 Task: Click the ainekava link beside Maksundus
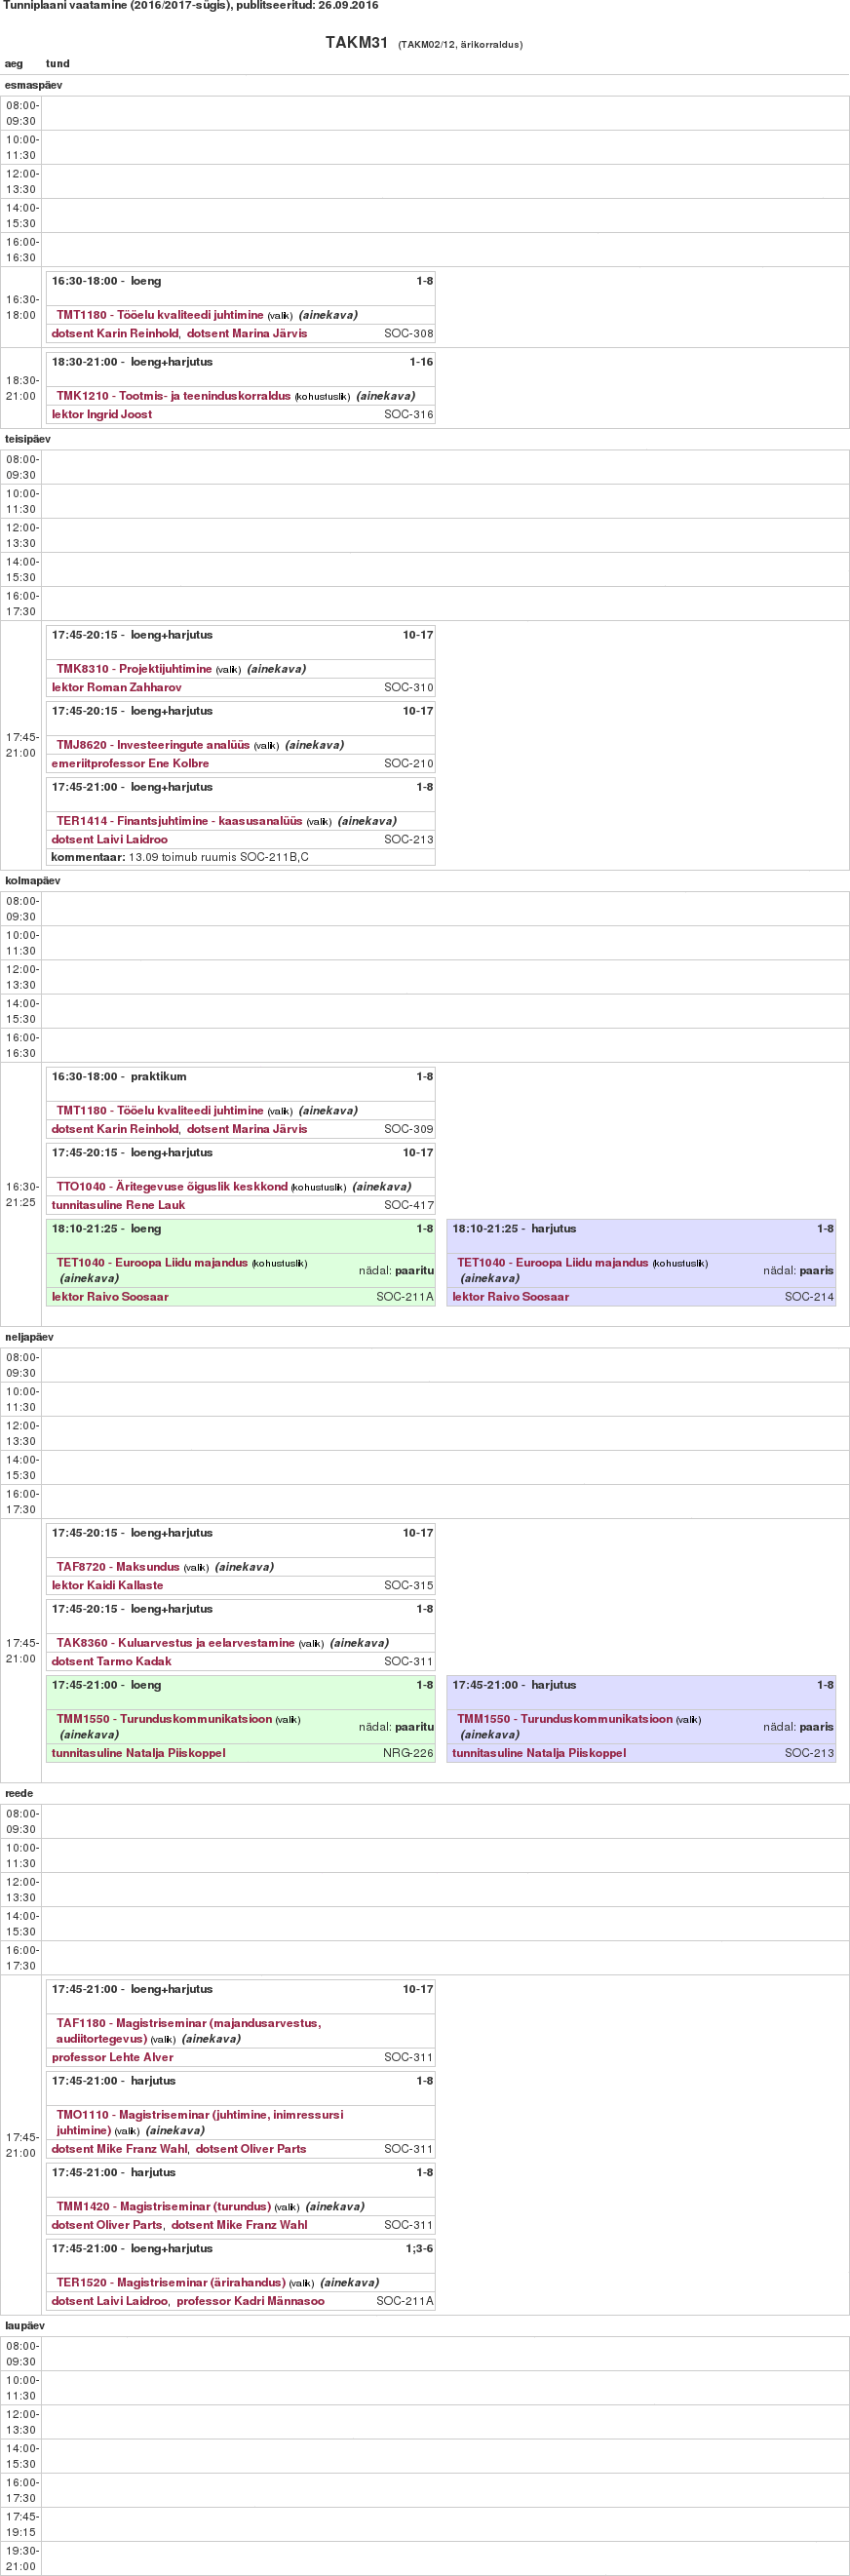(244, 1567)
